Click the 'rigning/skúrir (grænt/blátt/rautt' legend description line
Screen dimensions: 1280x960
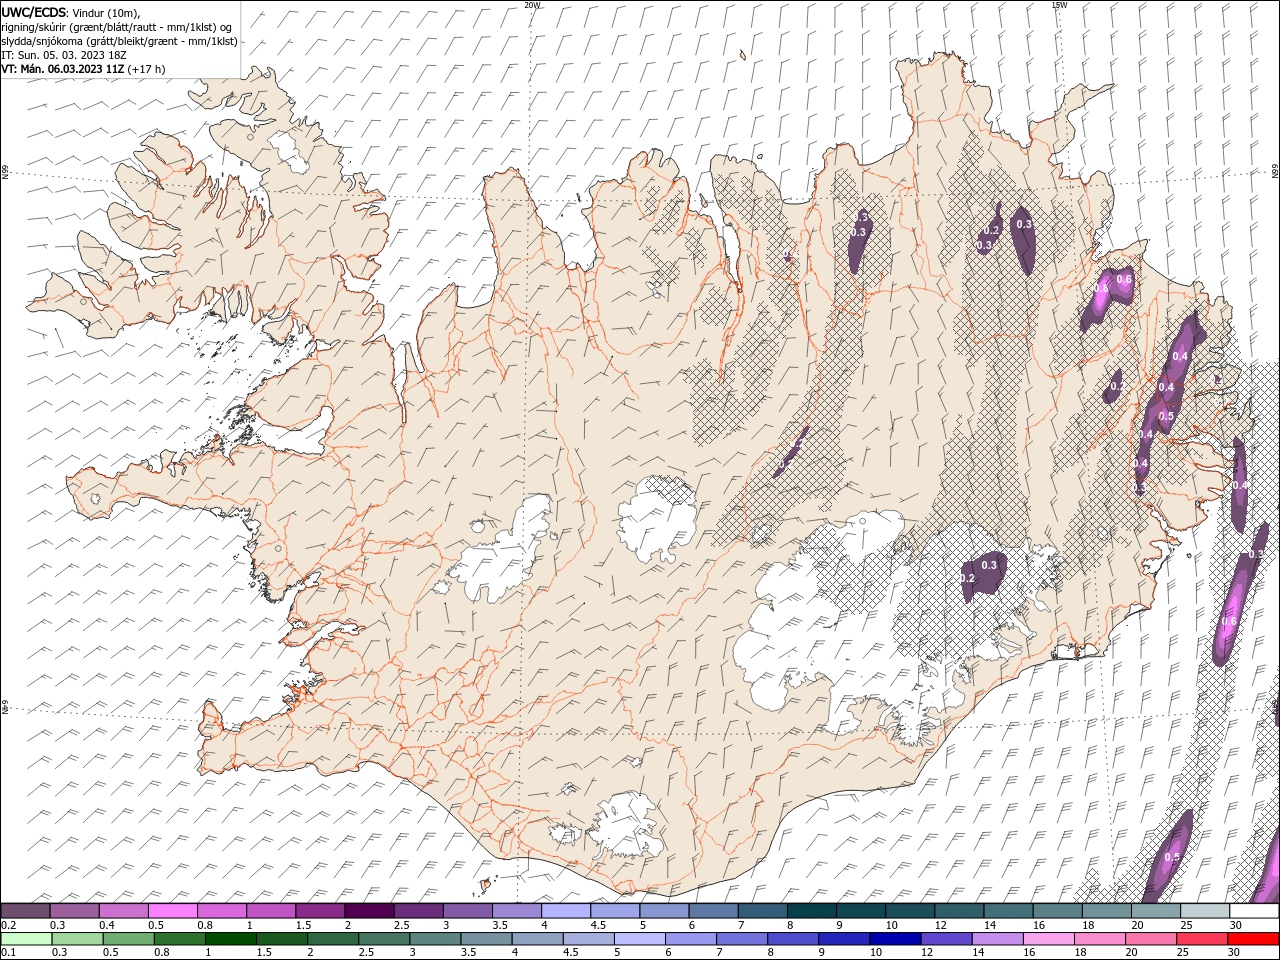[117, 26]
